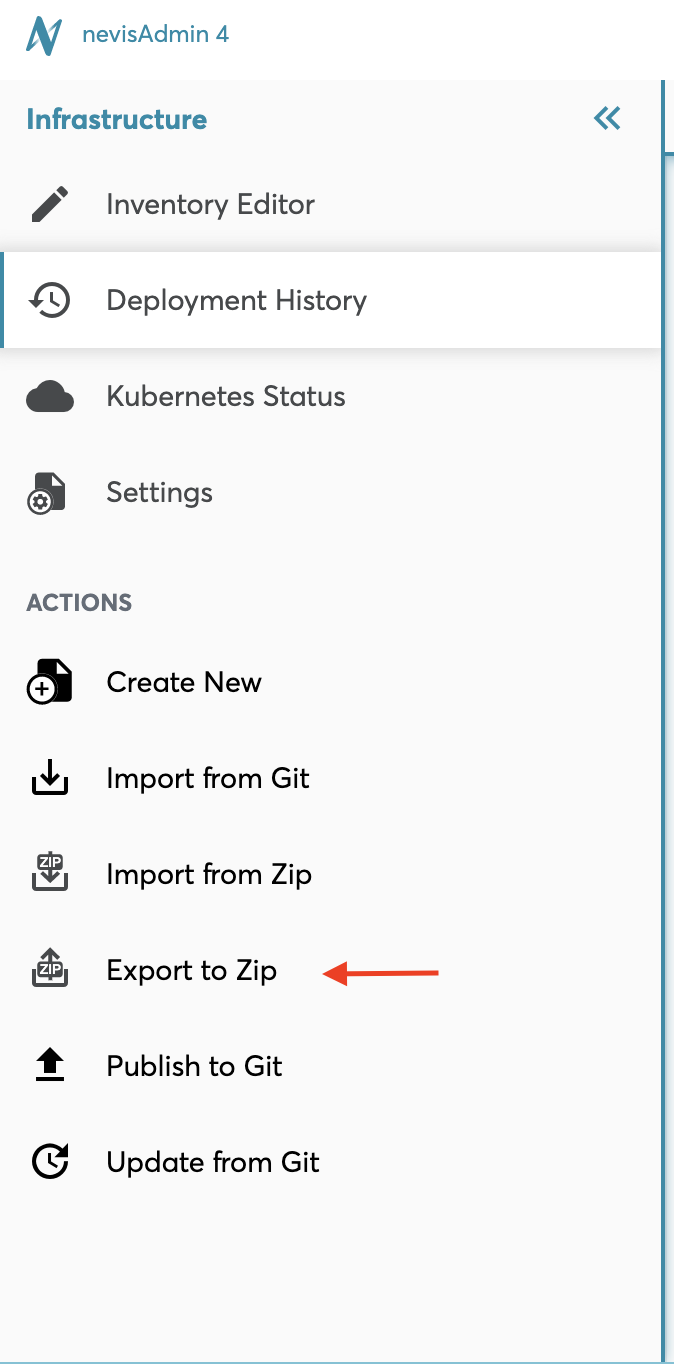Click the Import from Git download icon

[49, 779]
